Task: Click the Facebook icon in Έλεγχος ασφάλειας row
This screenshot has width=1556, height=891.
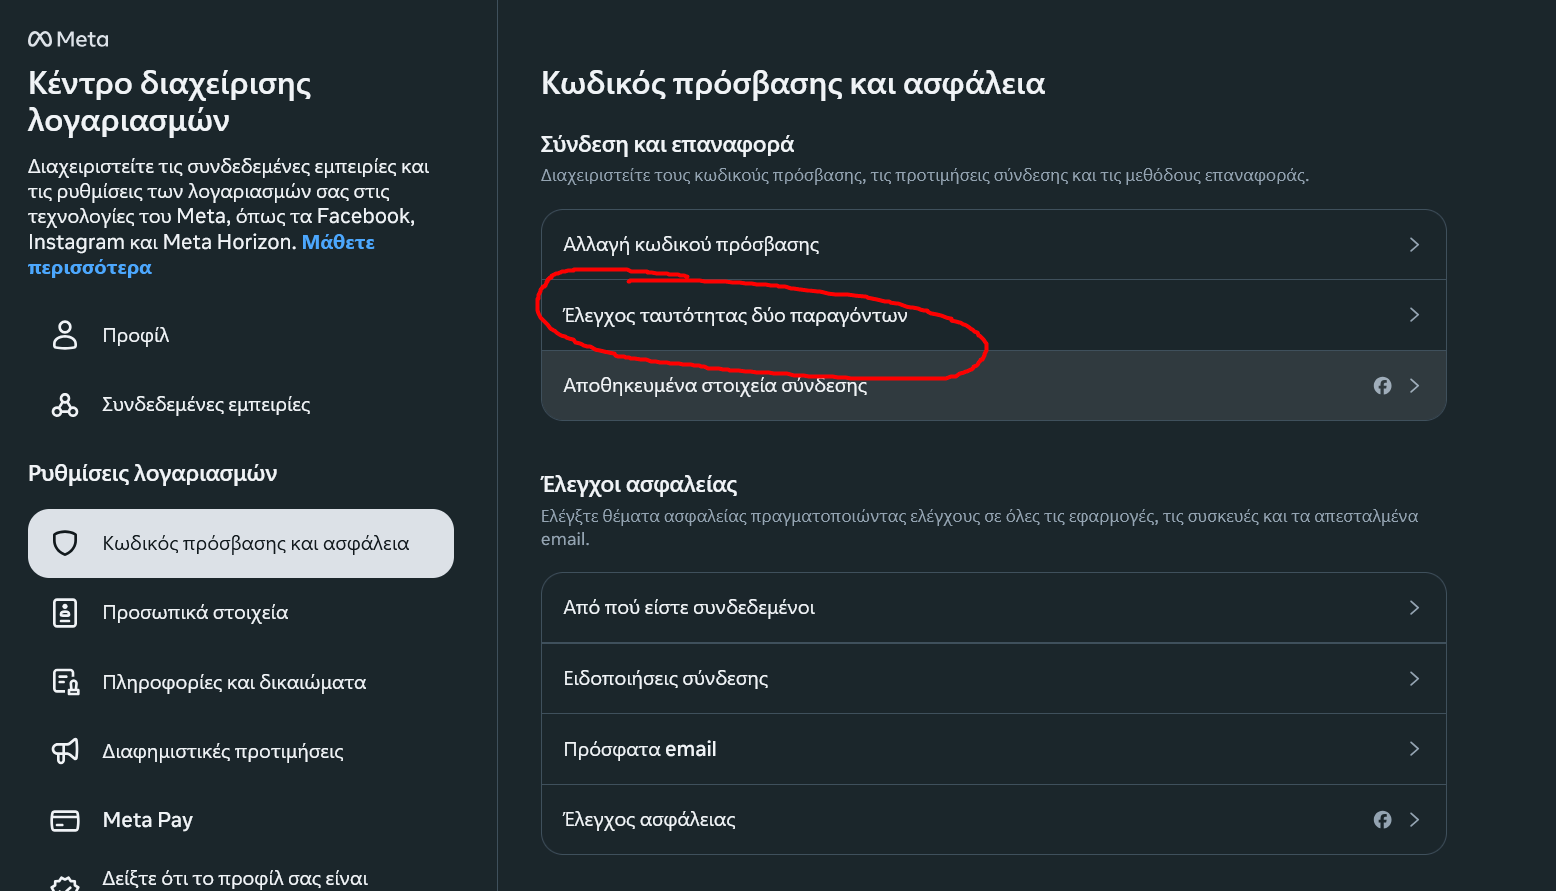Action: pos(1382,820)
